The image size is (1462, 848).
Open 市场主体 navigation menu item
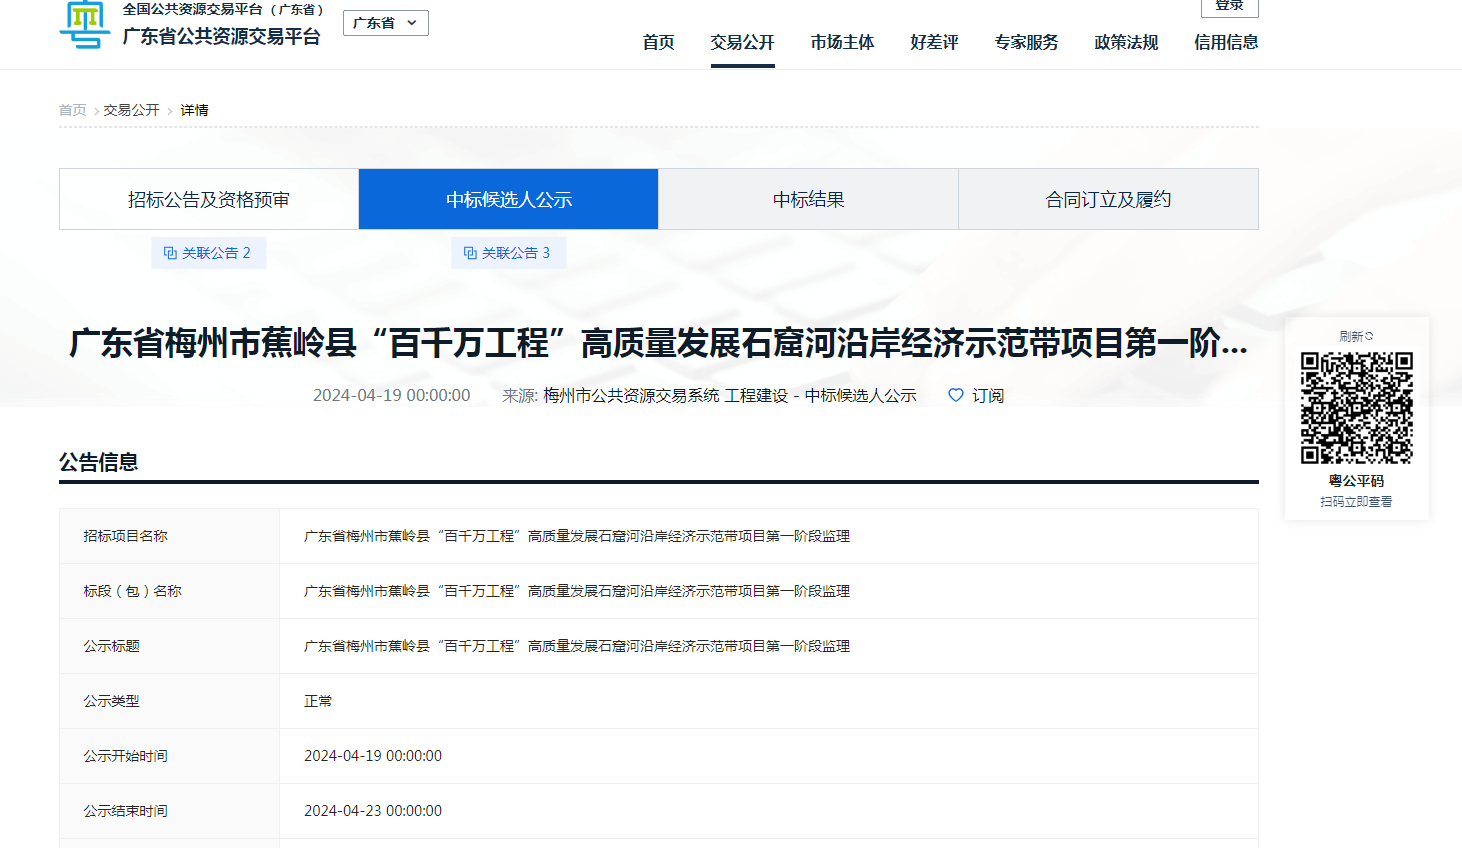tap(842, 42)
